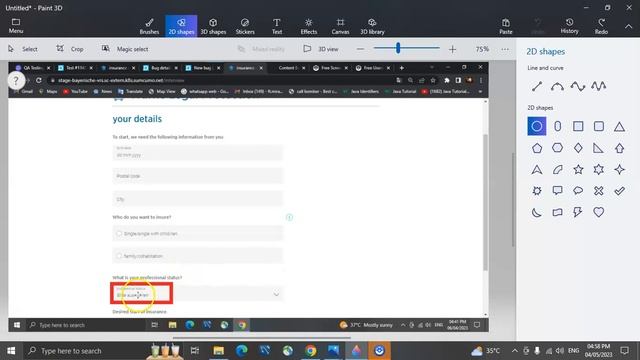Select the oval speech bubble shape
This screenshot has height=360, width=640.
[578, 191]
